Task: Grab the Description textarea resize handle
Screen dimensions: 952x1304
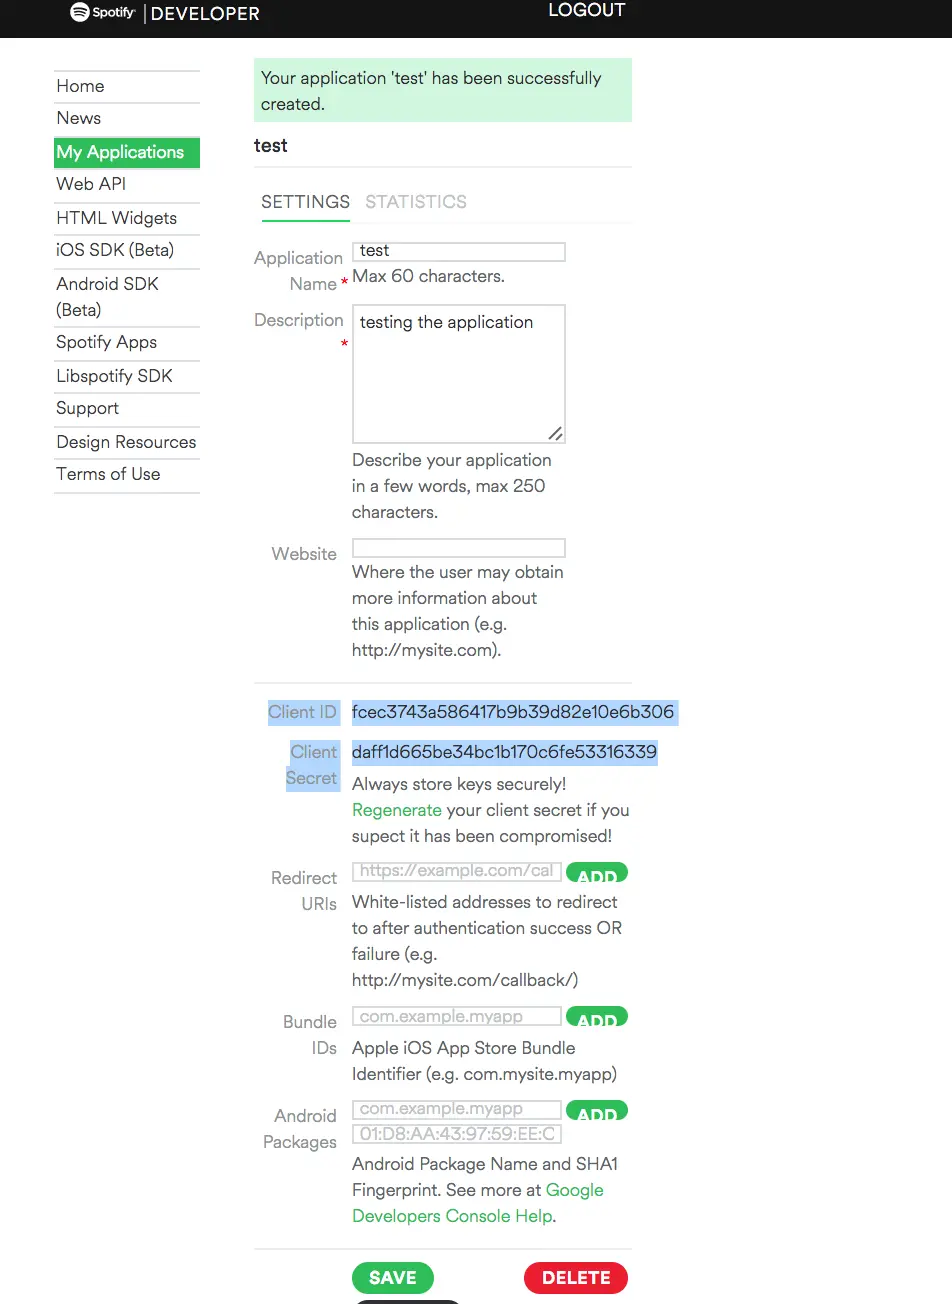Action: coord(556,434)
